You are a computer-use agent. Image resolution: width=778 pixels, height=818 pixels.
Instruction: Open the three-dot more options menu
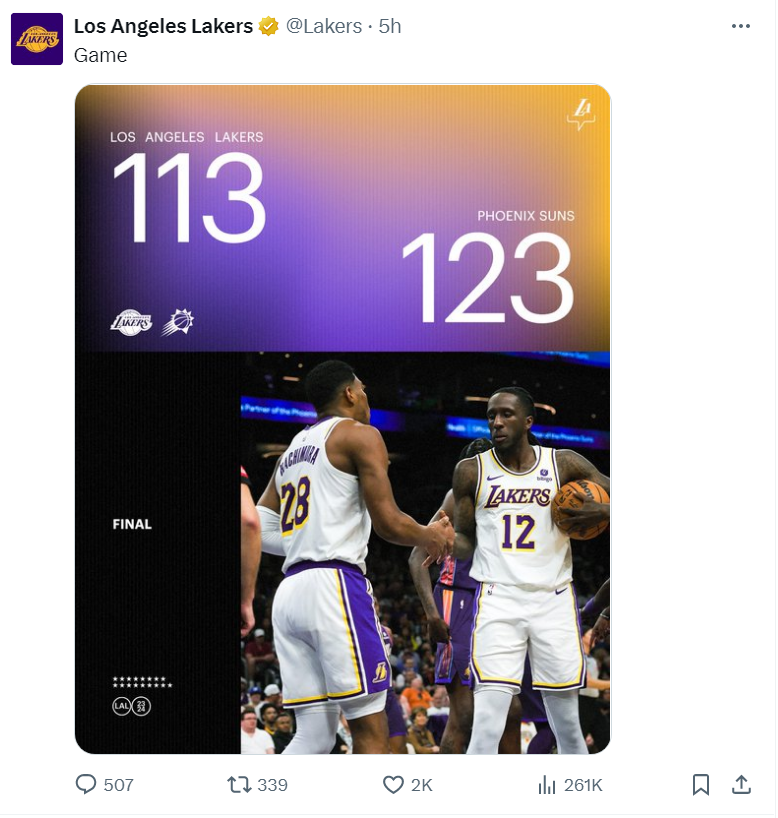point(740,26)
